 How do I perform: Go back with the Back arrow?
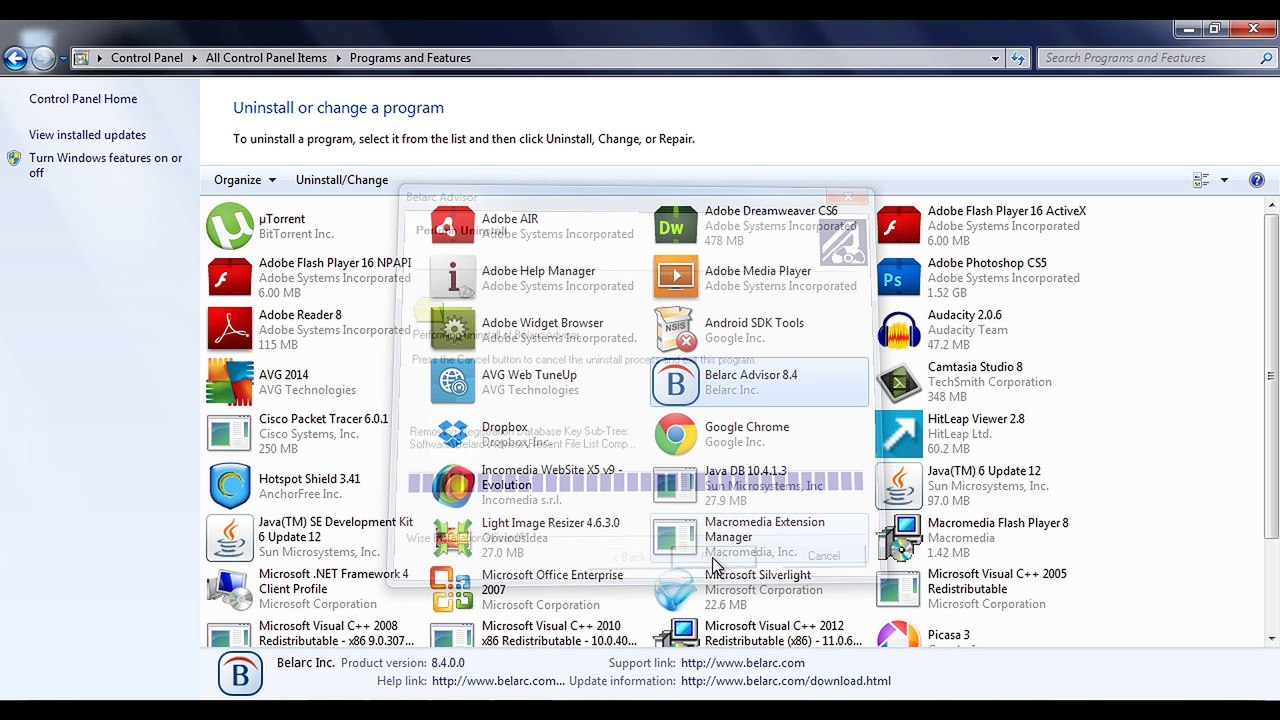pos(15,58)
